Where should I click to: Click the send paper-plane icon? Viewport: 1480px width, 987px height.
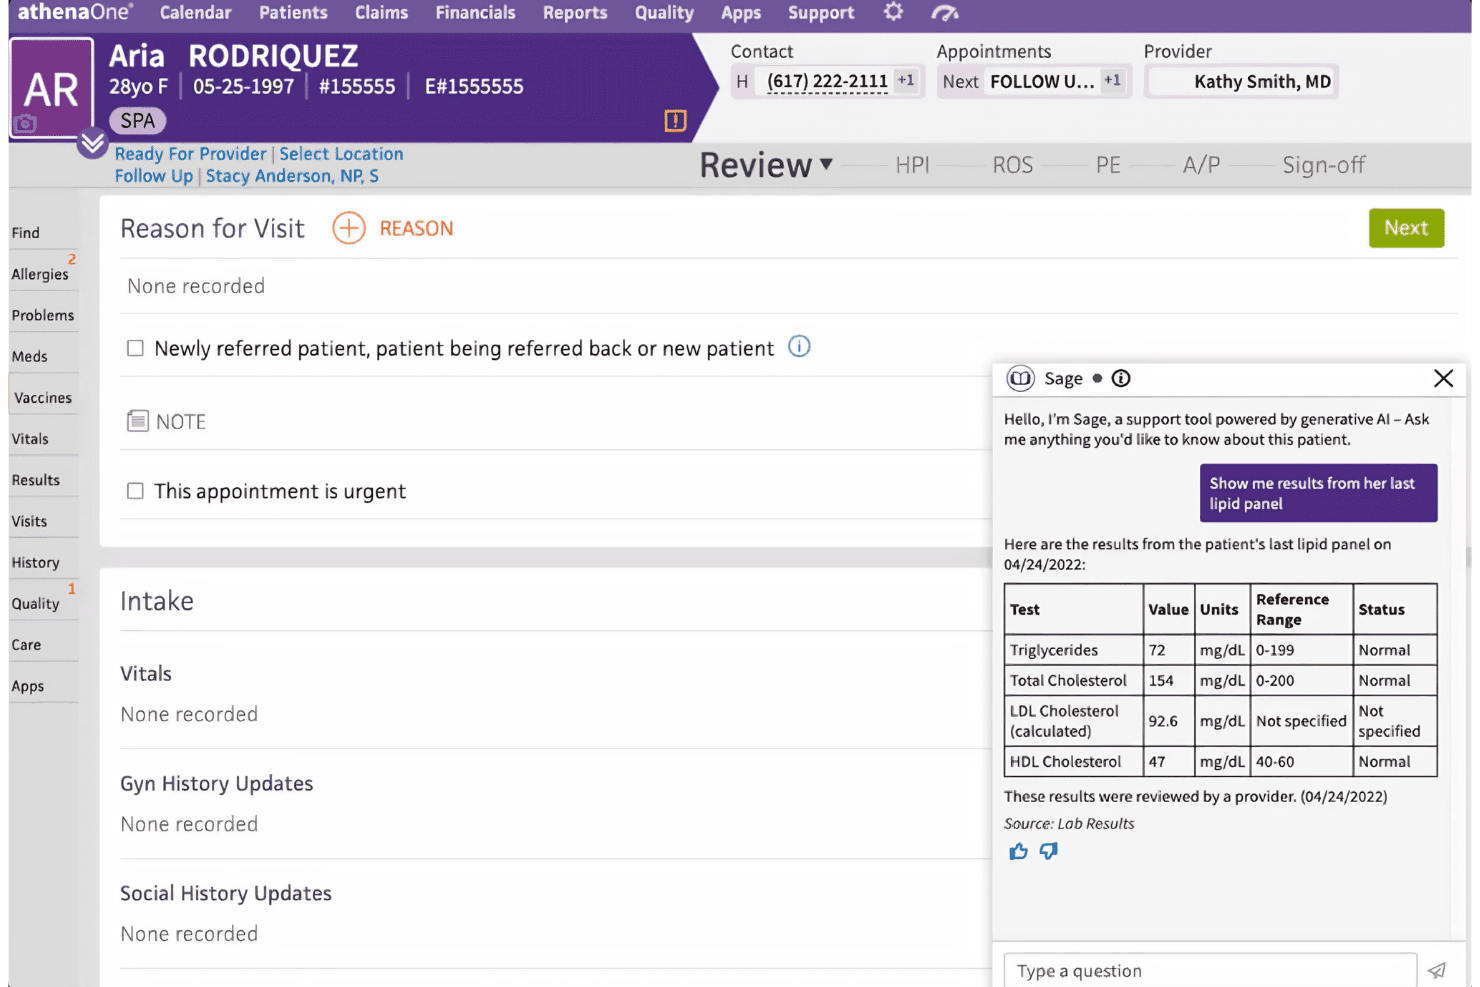click(x=1437, y=970)
